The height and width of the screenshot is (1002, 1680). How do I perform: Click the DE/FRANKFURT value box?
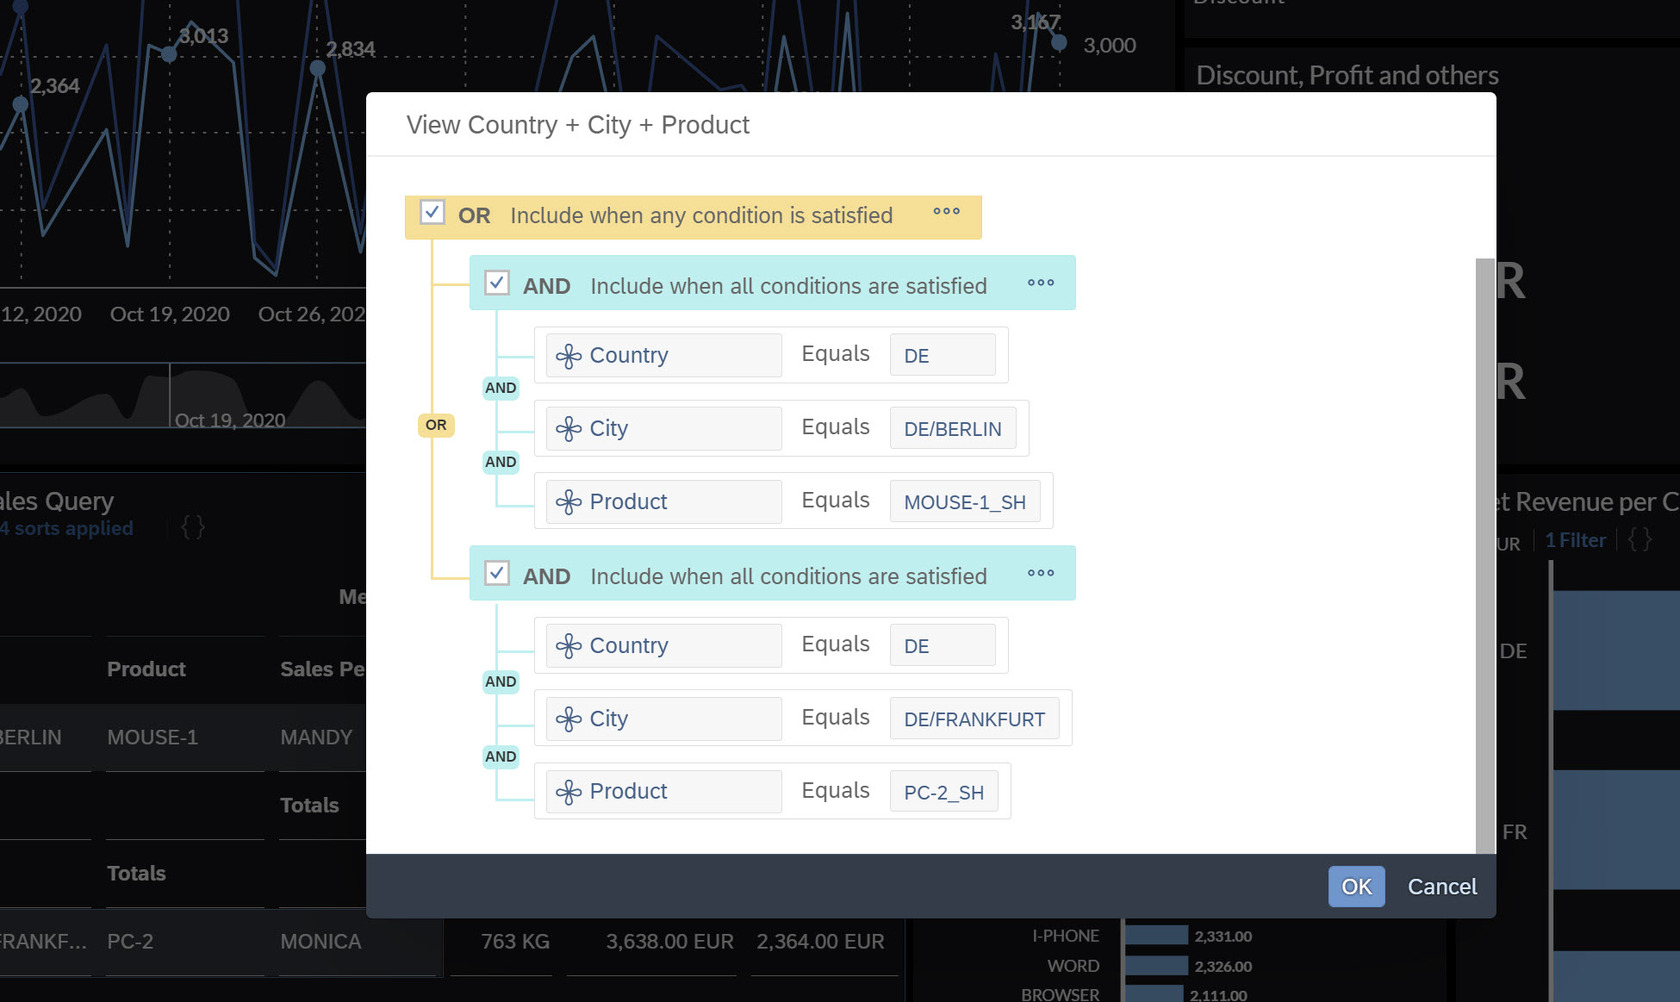(975, 718)
